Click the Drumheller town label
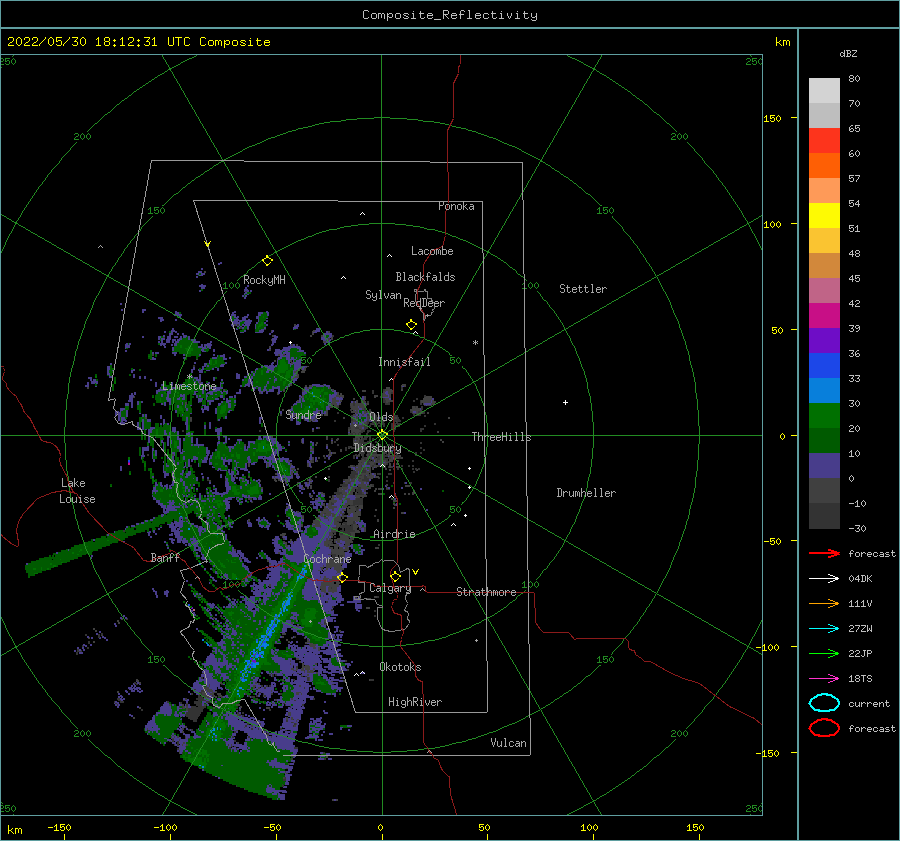Image resolution: width=900 pixels, height=841 pixels. point(586,493)
